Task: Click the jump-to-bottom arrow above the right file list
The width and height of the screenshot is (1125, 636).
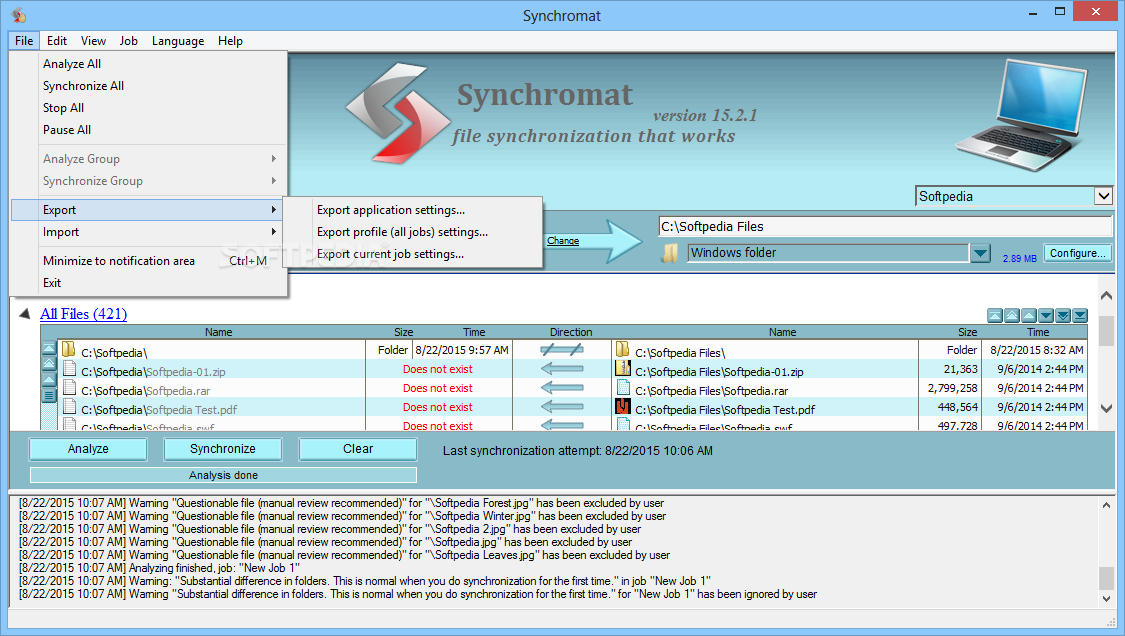Action: coord(1080,315)
